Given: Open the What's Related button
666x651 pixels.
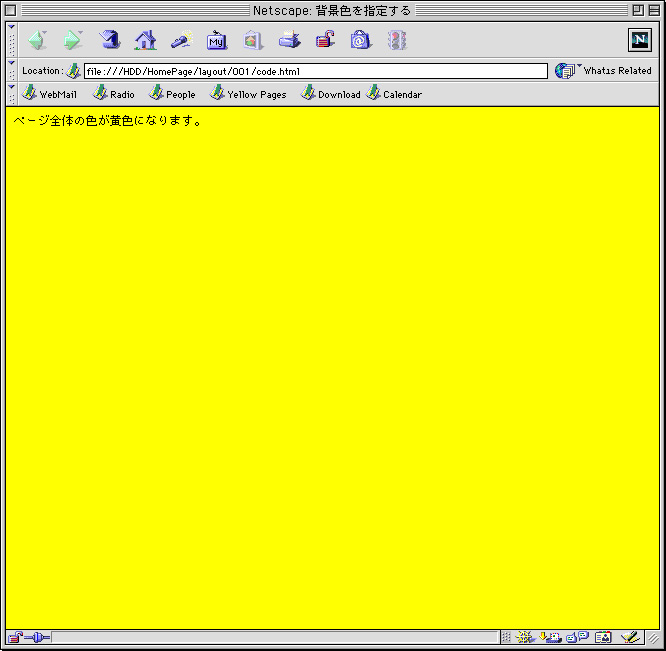Looking at the screenshot, I should (x=603, y=70).
